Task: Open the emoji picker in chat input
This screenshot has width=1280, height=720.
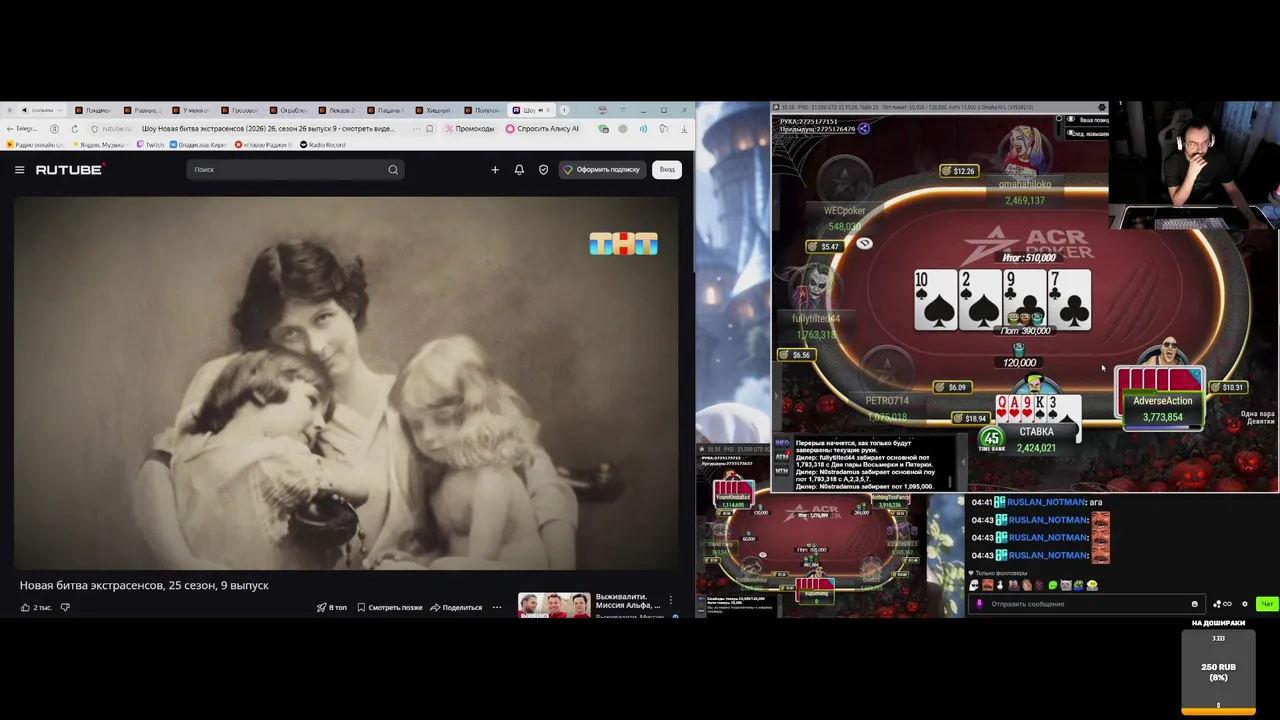Action: tap(1194, 604)
